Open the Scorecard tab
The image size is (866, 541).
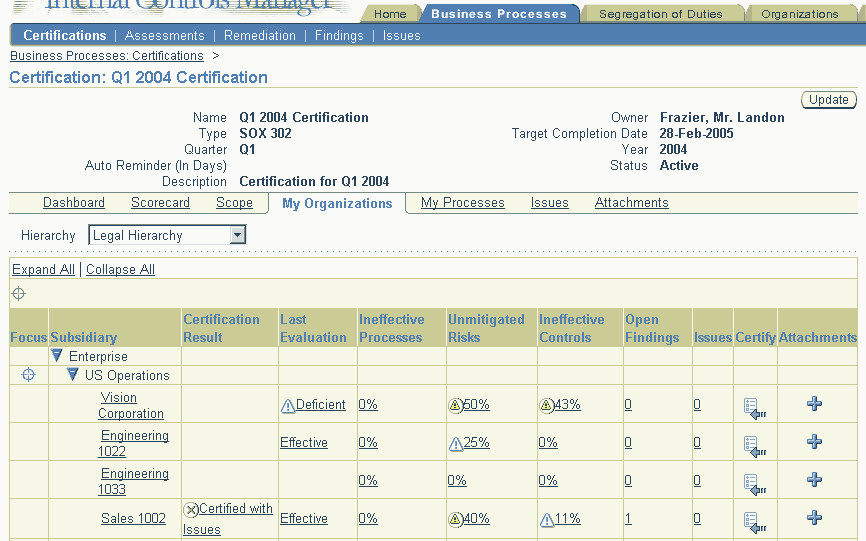tap(160, 203)
